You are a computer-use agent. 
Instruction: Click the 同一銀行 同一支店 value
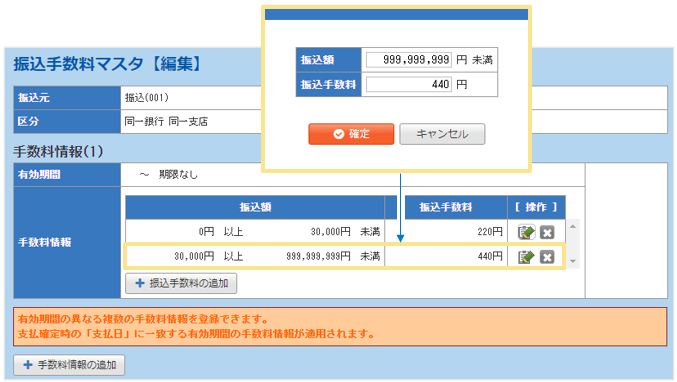tap(166, 122)
